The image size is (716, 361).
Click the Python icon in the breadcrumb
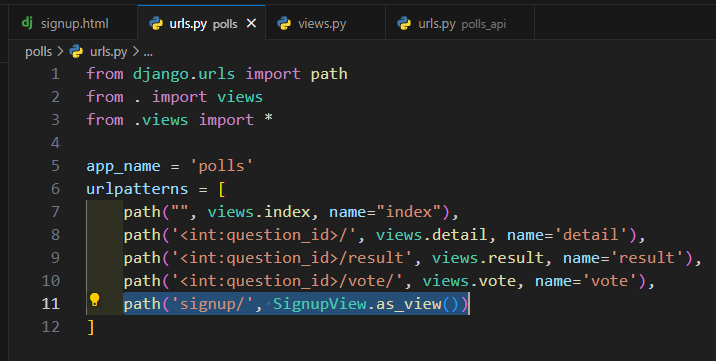click(x=76, y=52)
